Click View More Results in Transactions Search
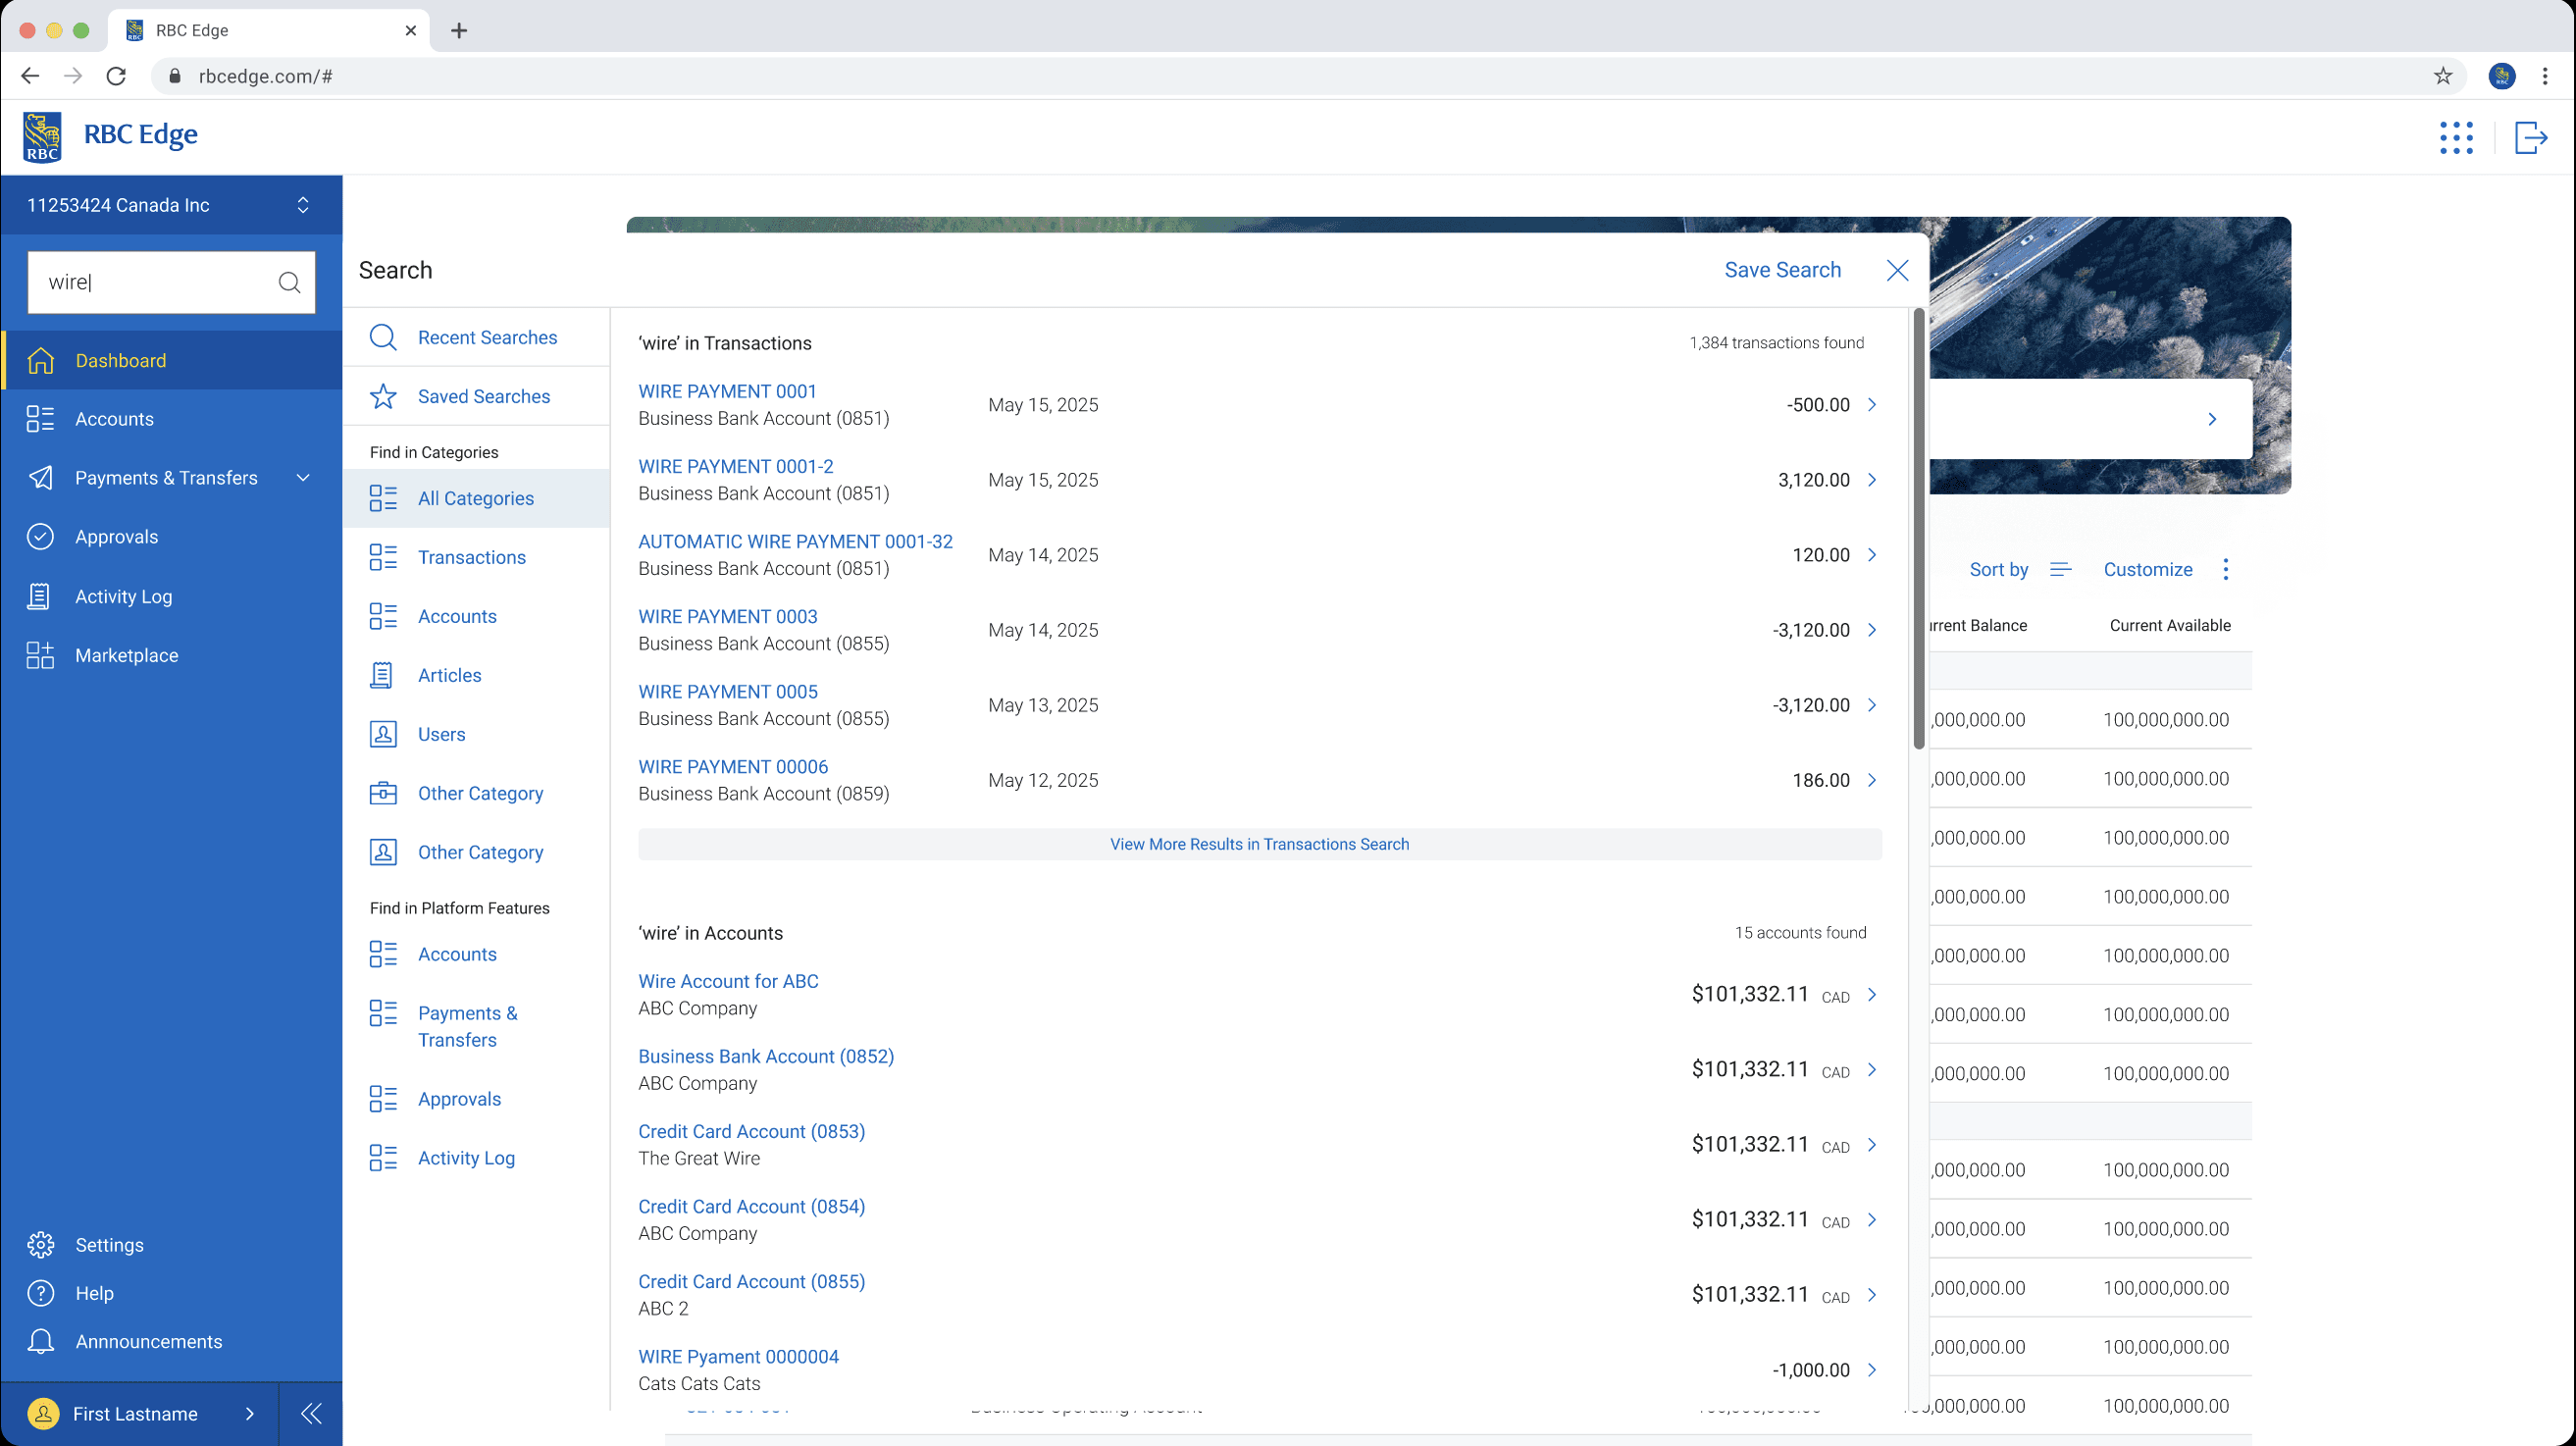The width and height of the screenshot is (2576, 1446). [1259, 844]
